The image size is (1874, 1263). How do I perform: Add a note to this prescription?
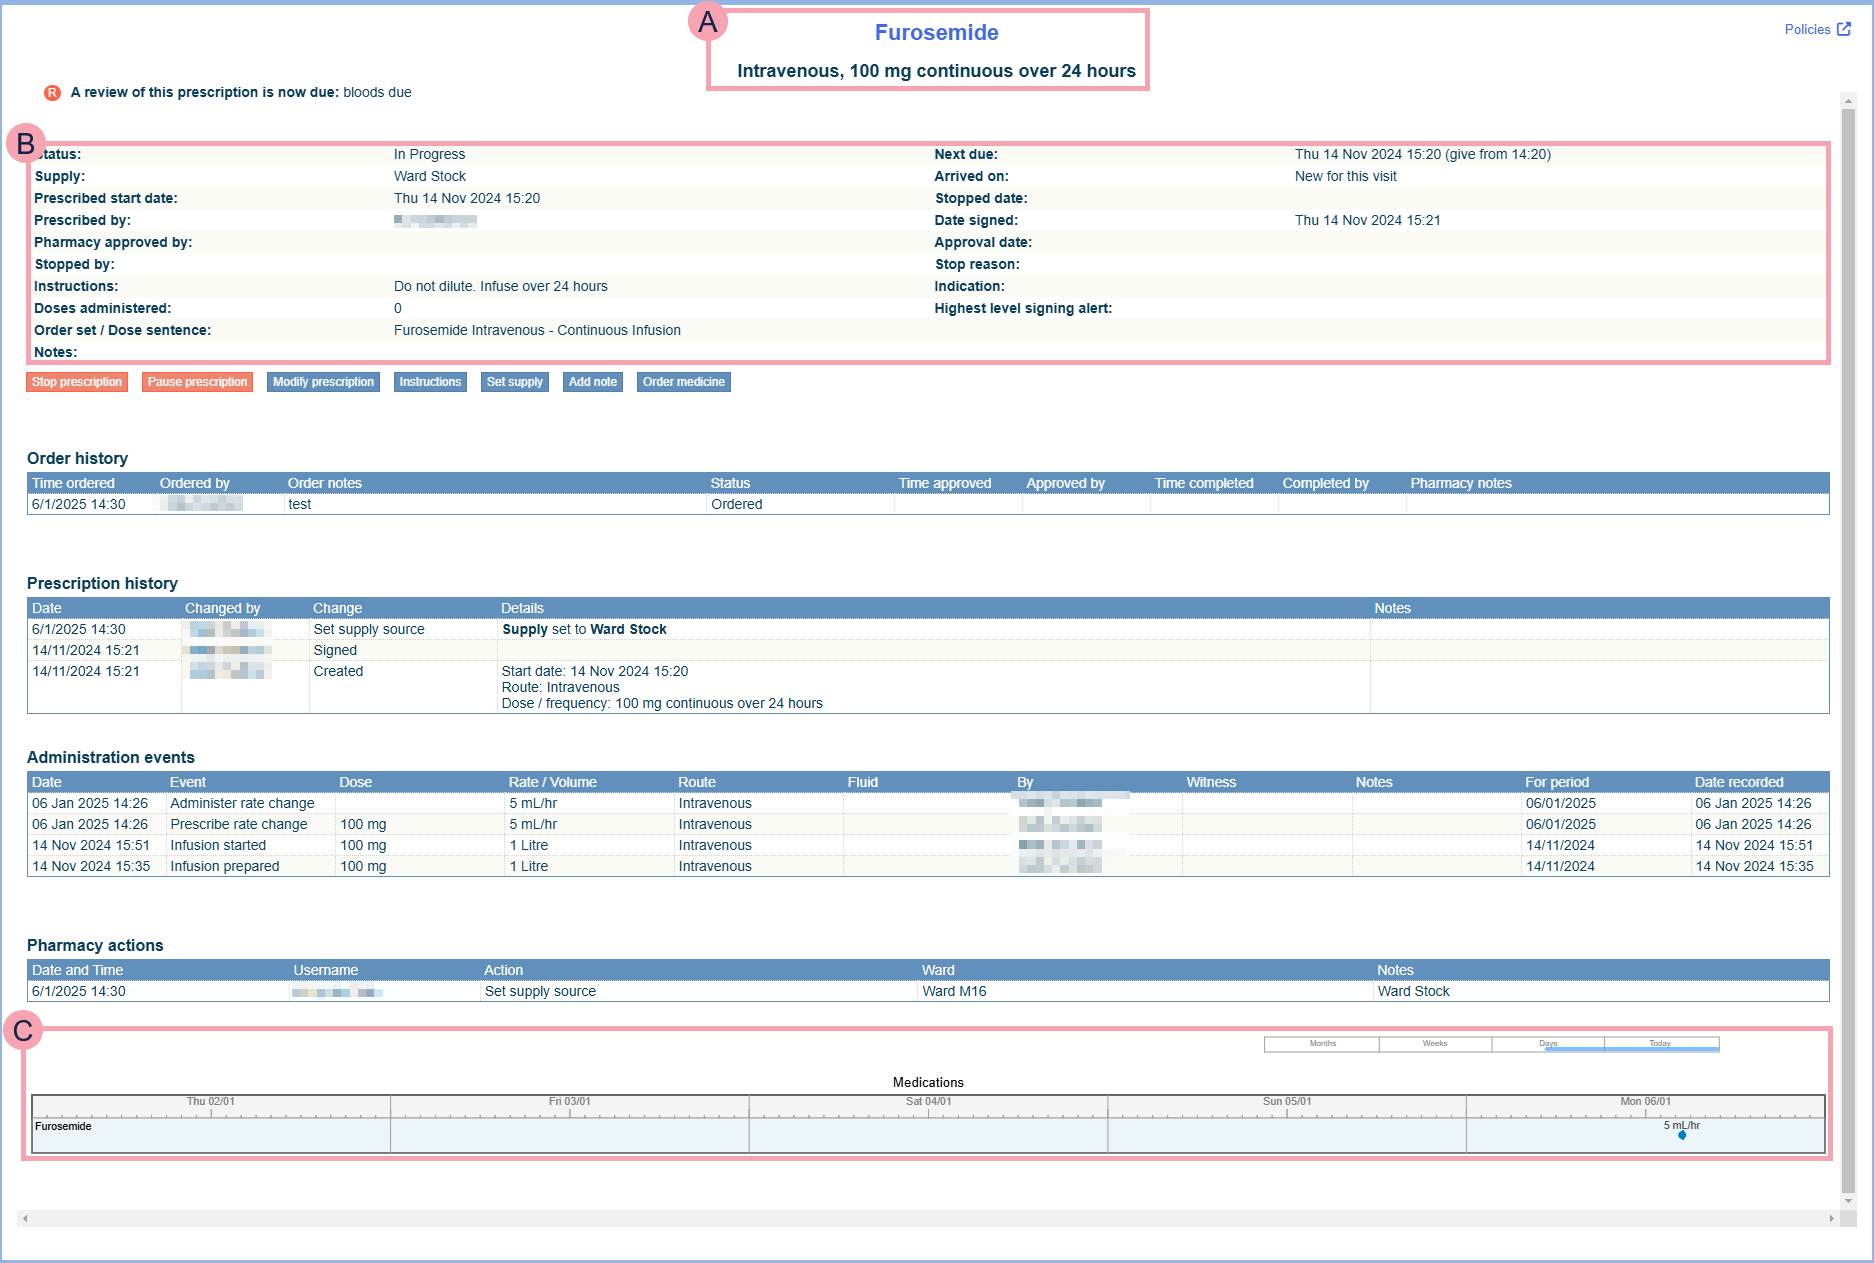[x=592, y=382]
